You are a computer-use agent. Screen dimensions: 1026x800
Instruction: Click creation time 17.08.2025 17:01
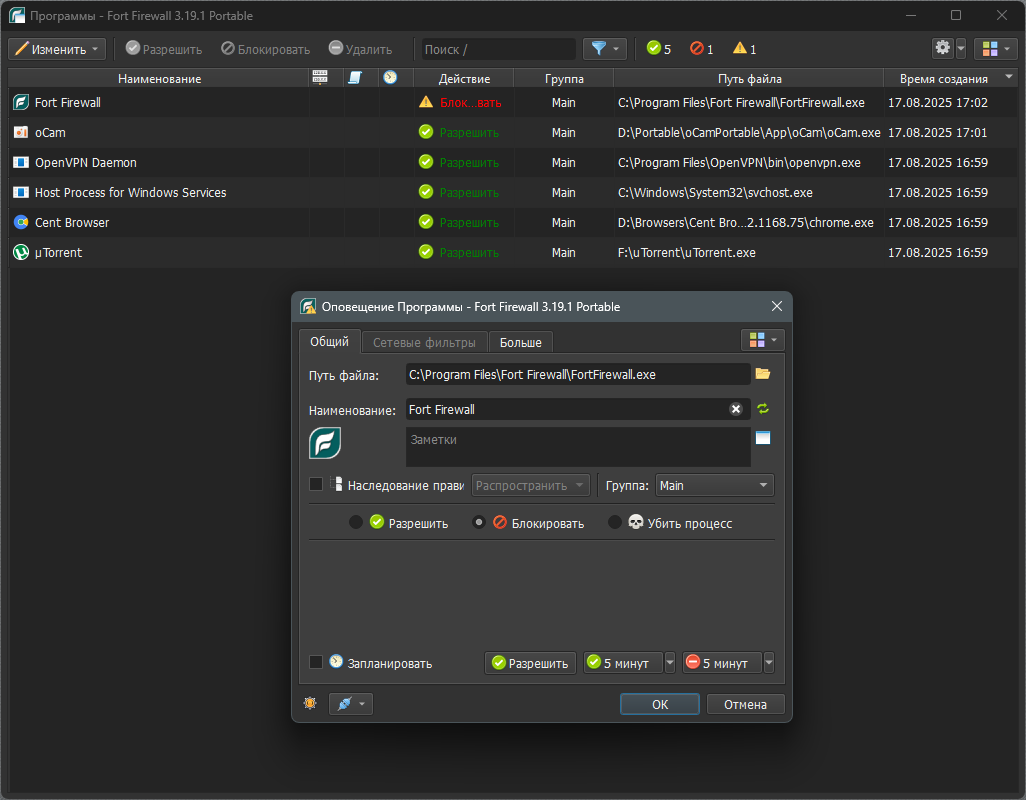tap(937, 132)
